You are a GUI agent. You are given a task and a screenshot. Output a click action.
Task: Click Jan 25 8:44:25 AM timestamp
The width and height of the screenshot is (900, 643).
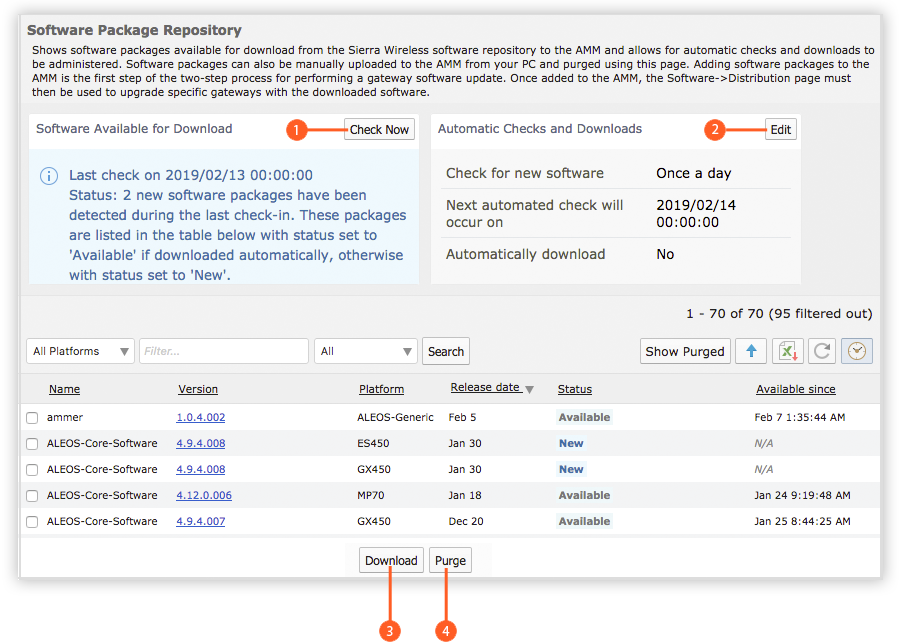pos(802,521)
